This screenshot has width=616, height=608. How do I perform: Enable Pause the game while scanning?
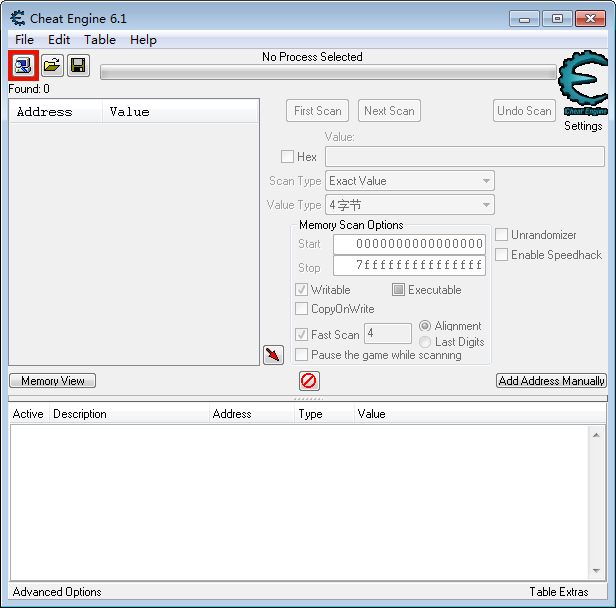(x=301, y=355)
